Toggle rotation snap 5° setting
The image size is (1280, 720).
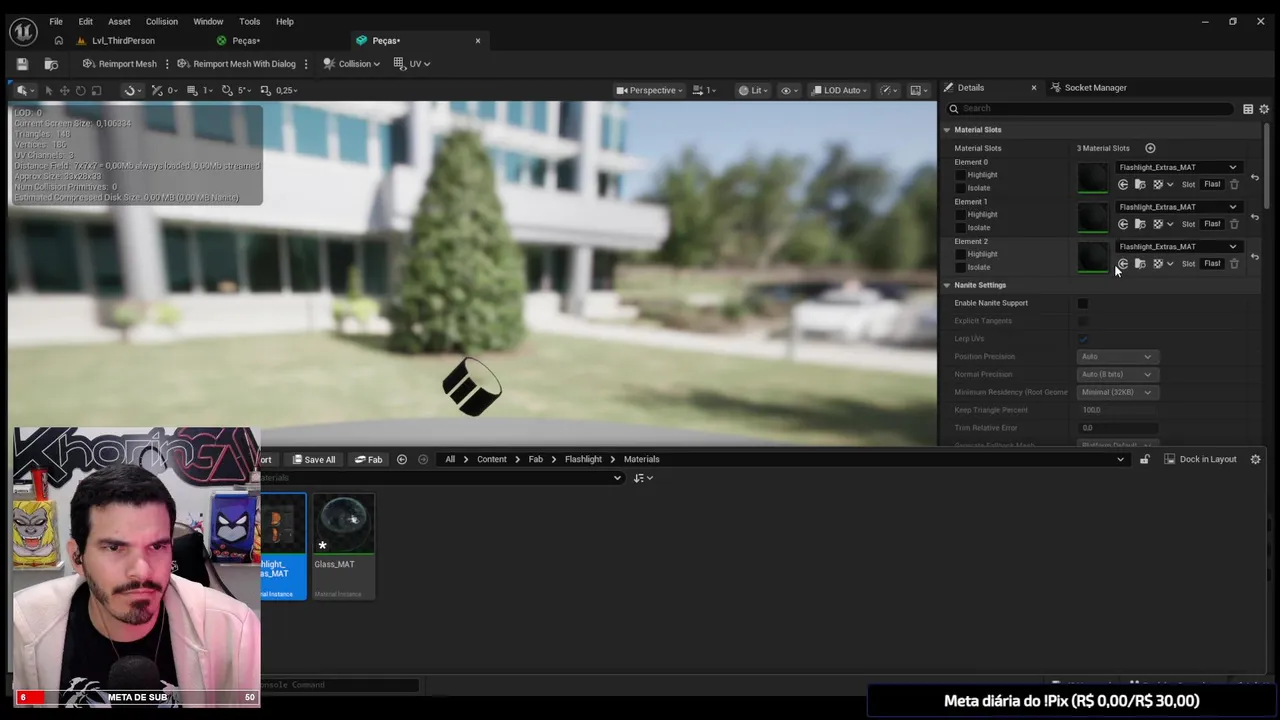tap(236, 90)
